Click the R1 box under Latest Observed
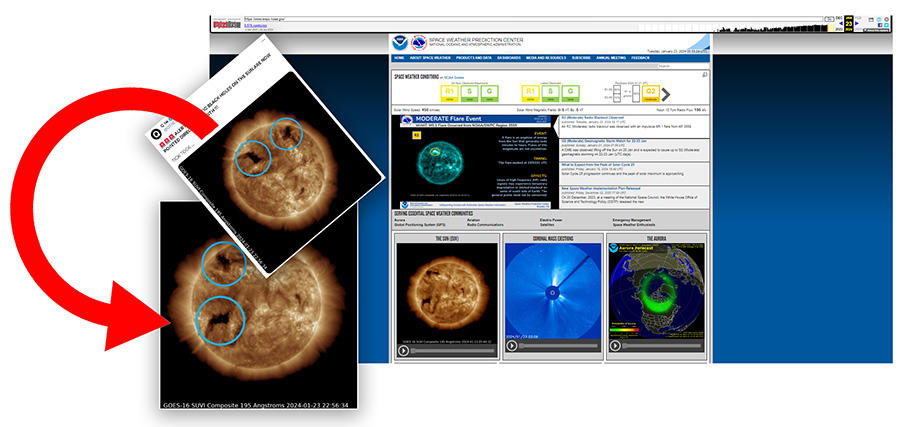This screenshot has height=427, width=900. click(530, 94)
